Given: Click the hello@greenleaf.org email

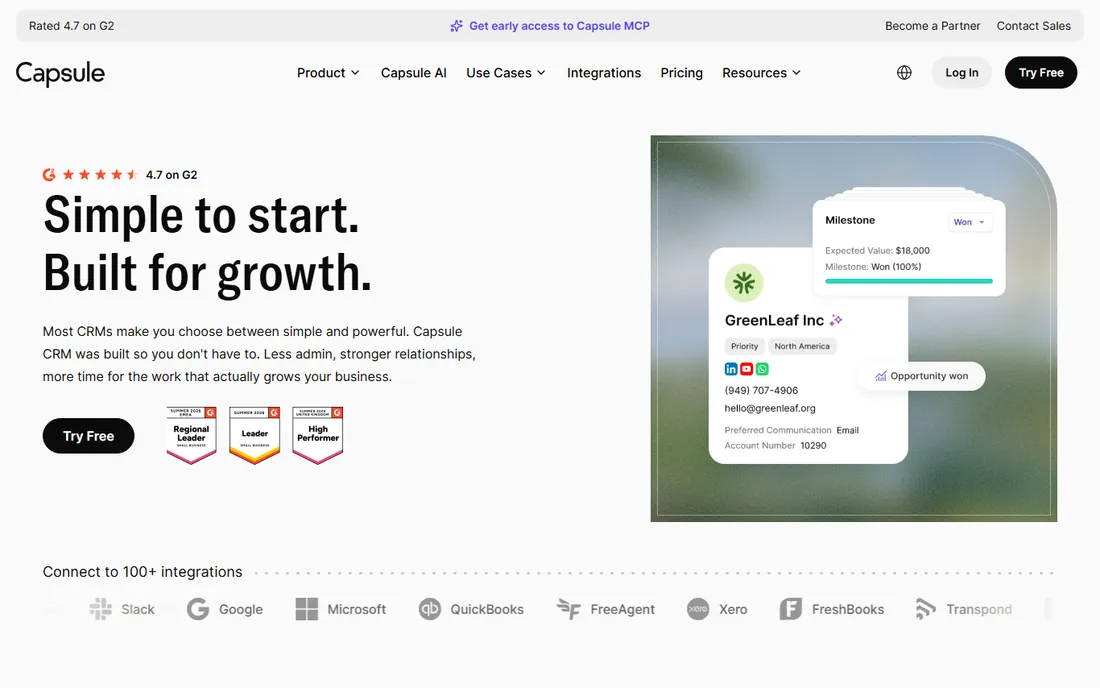Looking at the screenshot, I should (770, 408).
